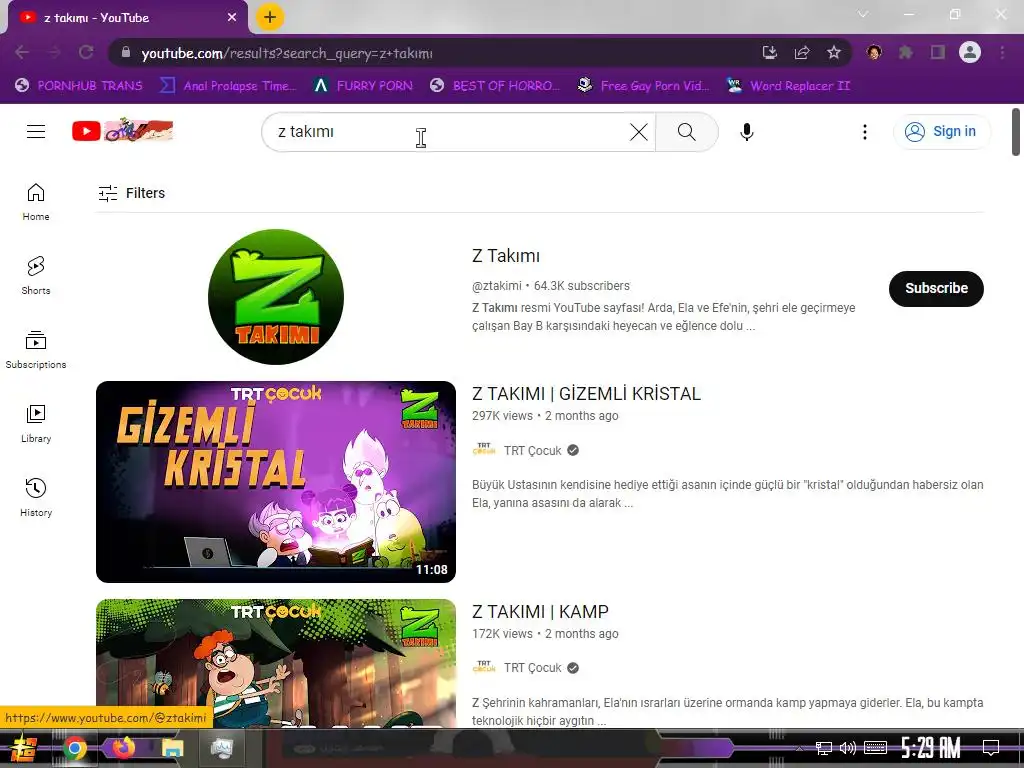The width and height of the screenshot is (1024, 768).
Task: Toggle browser side panel icon
Action: 938,52
